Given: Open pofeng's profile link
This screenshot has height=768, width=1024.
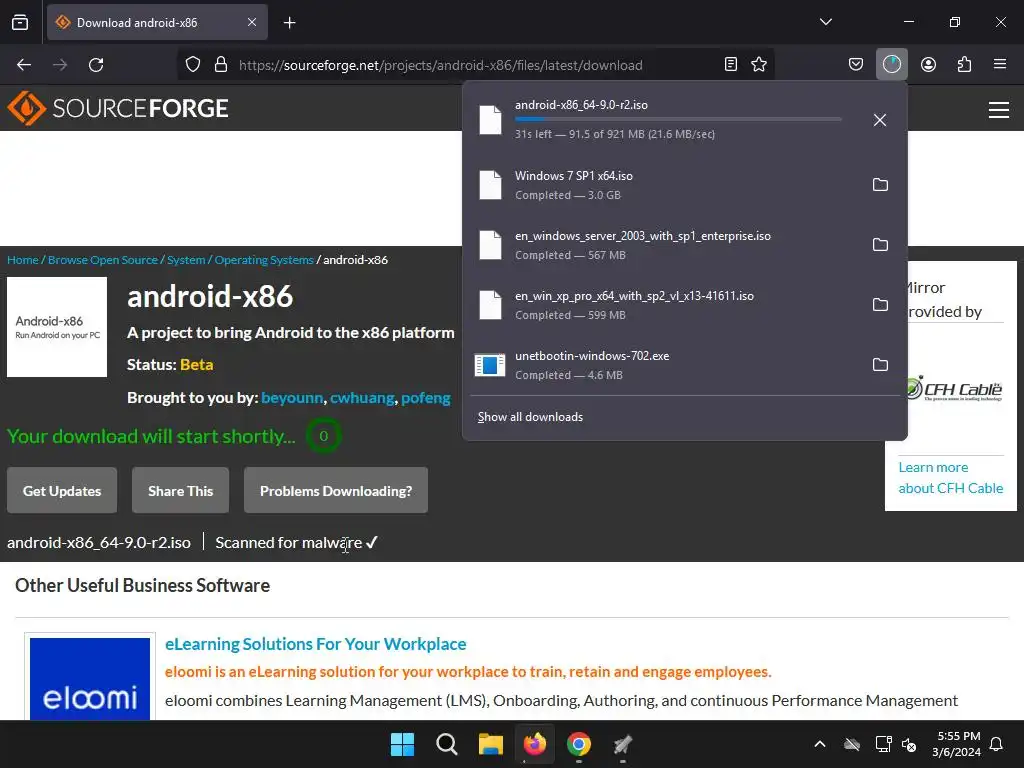Looking at the screenshot, I should [x=426, y=398].
